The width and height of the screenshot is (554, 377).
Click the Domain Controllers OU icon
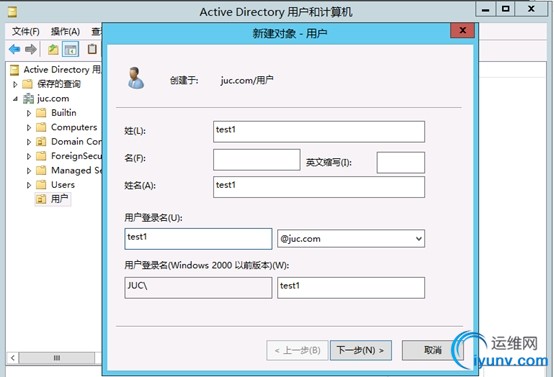[41, 142]
